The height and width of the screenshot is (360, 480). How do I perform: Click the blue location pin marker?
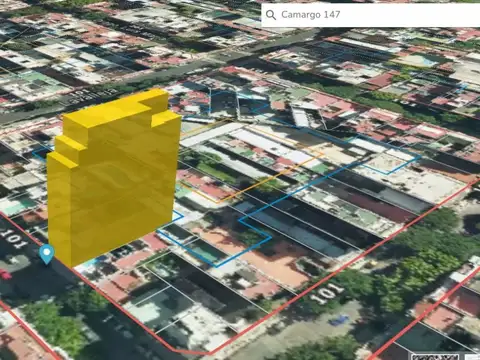[x=47, y=255]
